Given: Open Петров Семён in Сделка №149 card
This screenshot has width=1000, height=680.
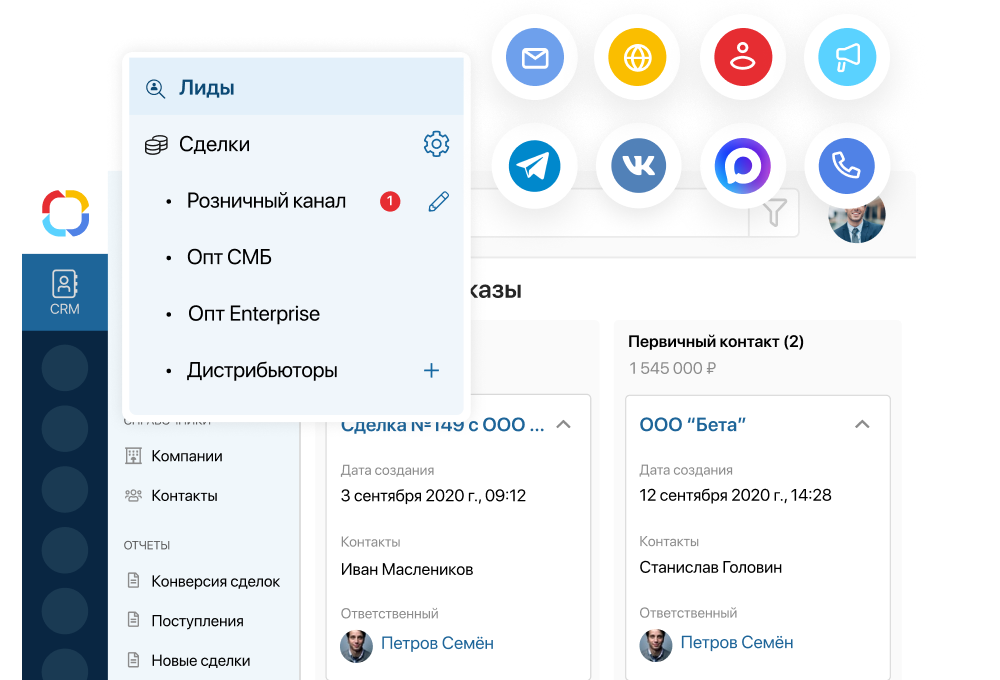Looking at the screenshot, I should (x=437, y=643).
